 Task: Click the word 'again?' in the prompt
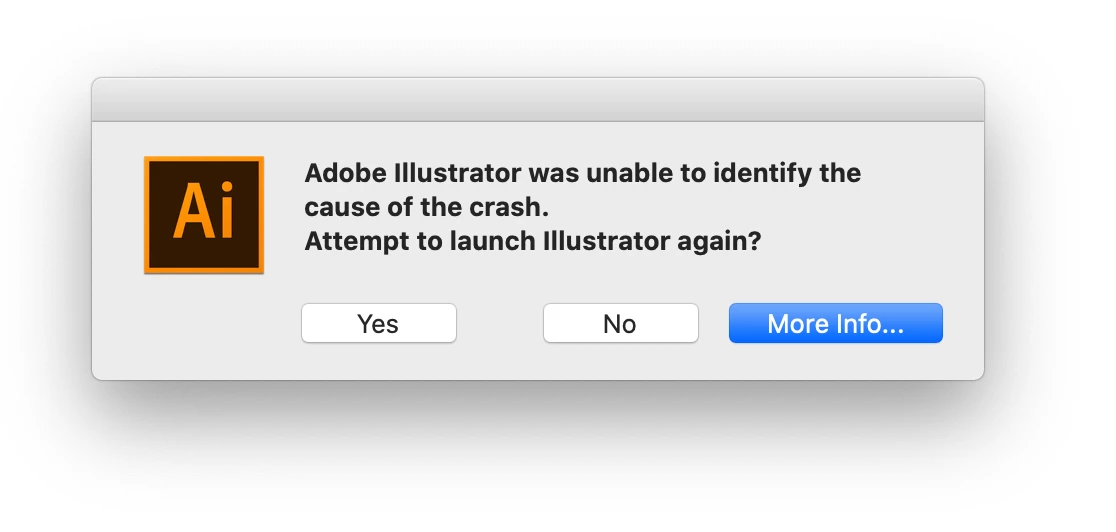pyautogui.click(x=717, y=243)
